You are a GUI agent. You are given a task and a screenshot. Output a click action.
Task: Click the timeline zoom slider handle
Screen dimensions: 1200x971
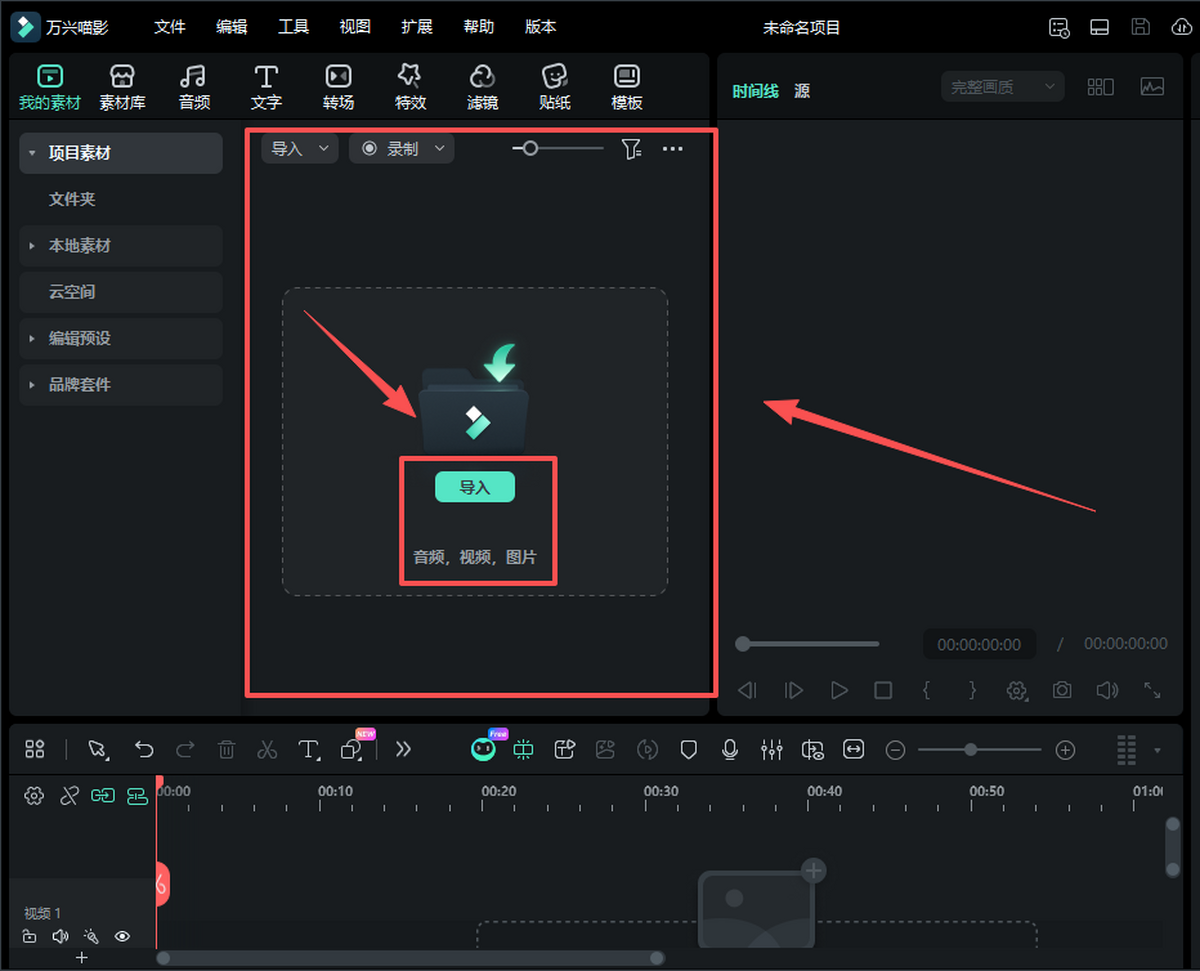click(x=970, y=749)
